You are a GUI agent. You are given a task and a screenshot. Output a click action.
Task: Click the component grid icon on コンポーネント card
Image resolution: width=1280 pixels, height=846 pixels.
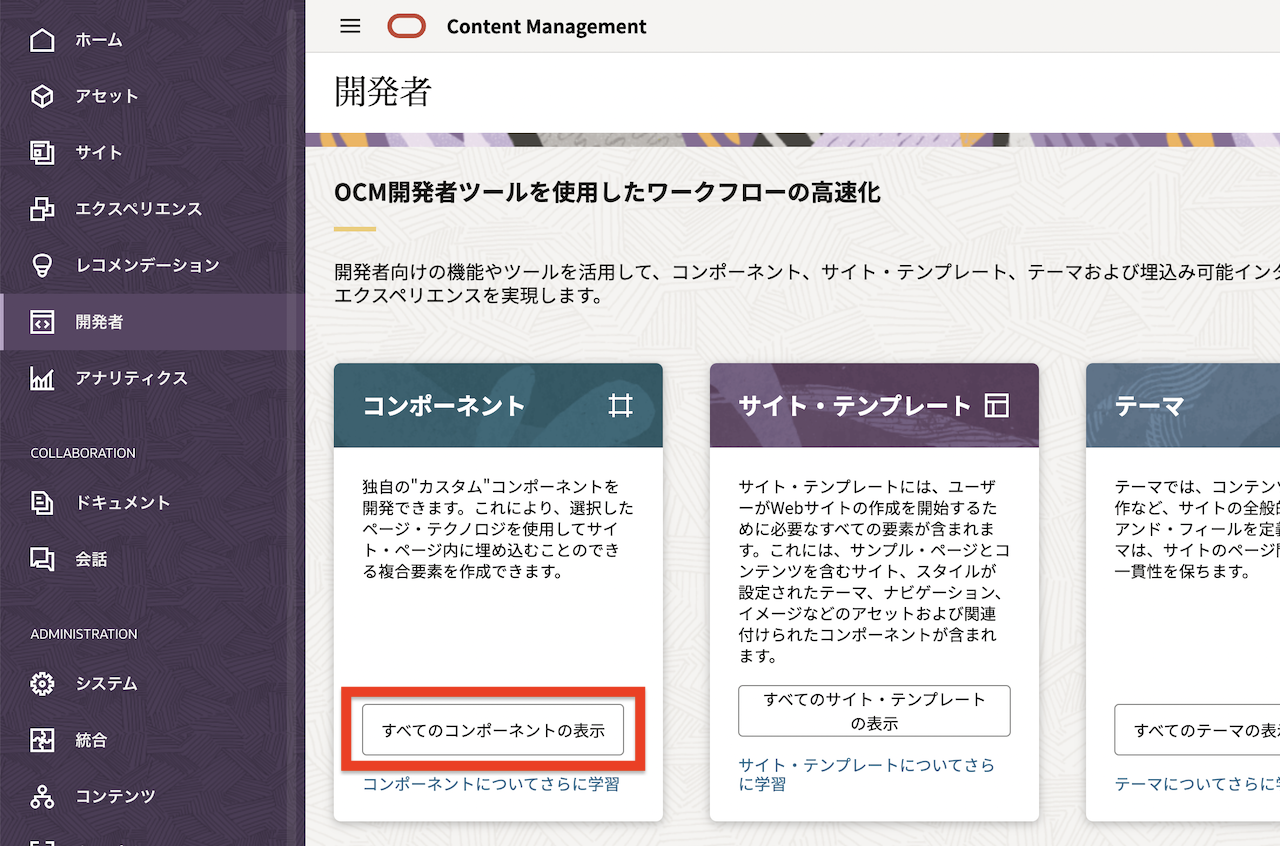pyautogui.click(x=621, y=405)
